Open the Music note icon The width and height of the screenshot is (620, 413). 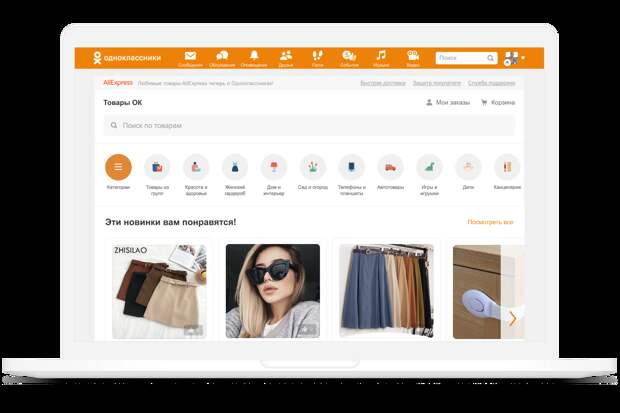click(x=381, y=55)
